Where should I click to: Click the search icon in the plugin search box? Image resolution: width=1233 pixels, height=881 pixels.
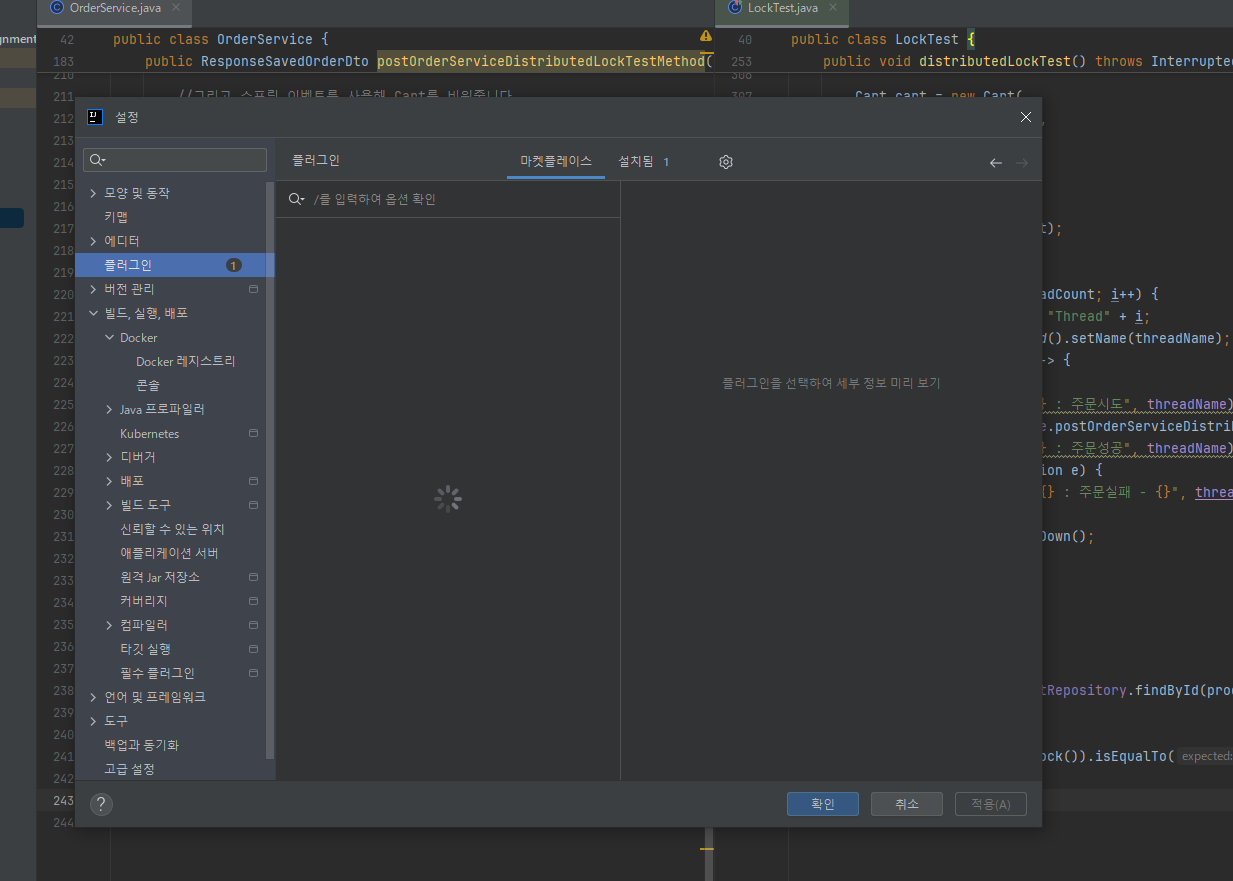point(296,199)
